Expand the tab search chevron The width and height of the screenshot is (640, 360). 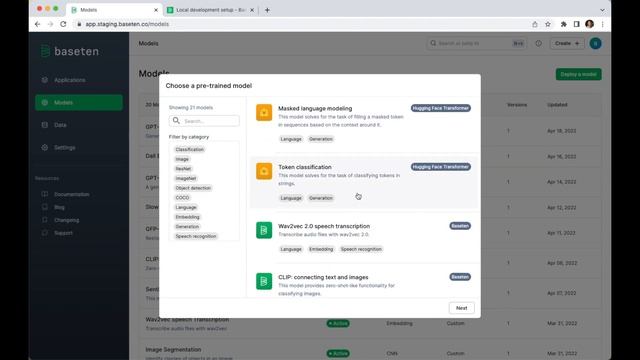(602, 10)
